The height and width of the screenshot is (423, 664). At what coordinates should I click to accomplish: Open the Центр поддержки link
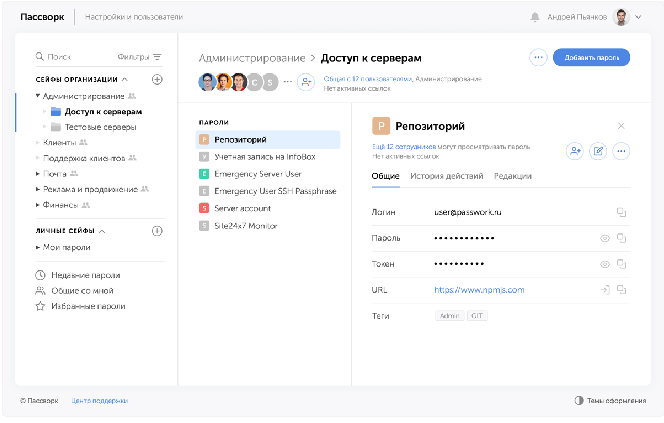click(100, 401)
